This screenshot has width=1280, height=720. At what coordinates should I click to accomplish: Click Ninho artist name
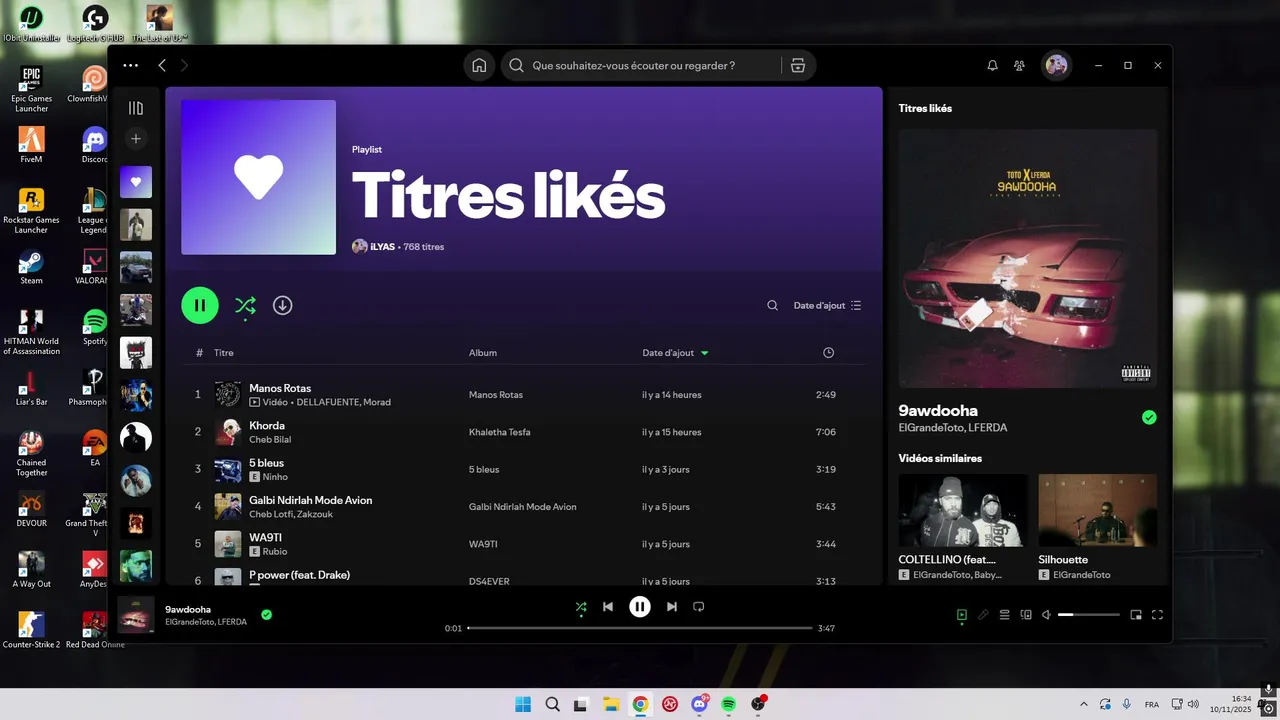click(275, 477)
